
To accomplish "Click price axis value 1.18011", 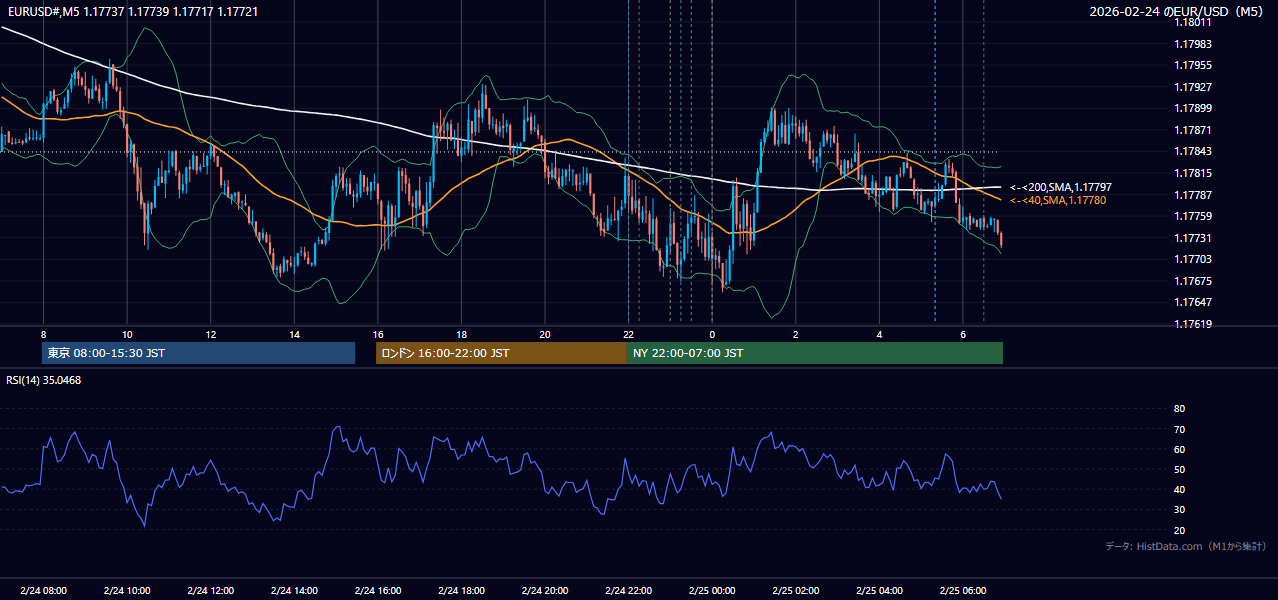I will click(x=1193, y=22).
